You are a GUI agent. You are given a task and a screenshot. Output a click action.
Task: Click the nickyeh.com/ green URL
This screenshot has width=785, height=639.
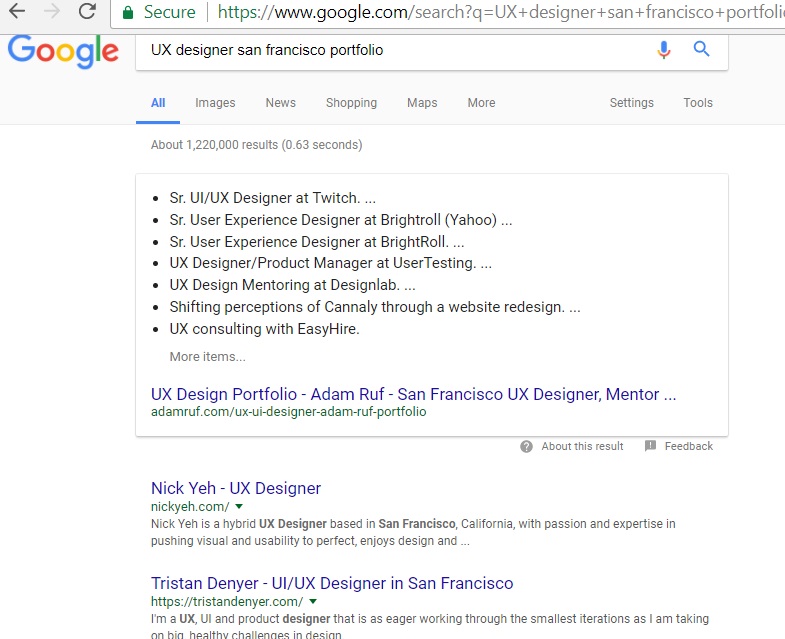click(190, 506)
